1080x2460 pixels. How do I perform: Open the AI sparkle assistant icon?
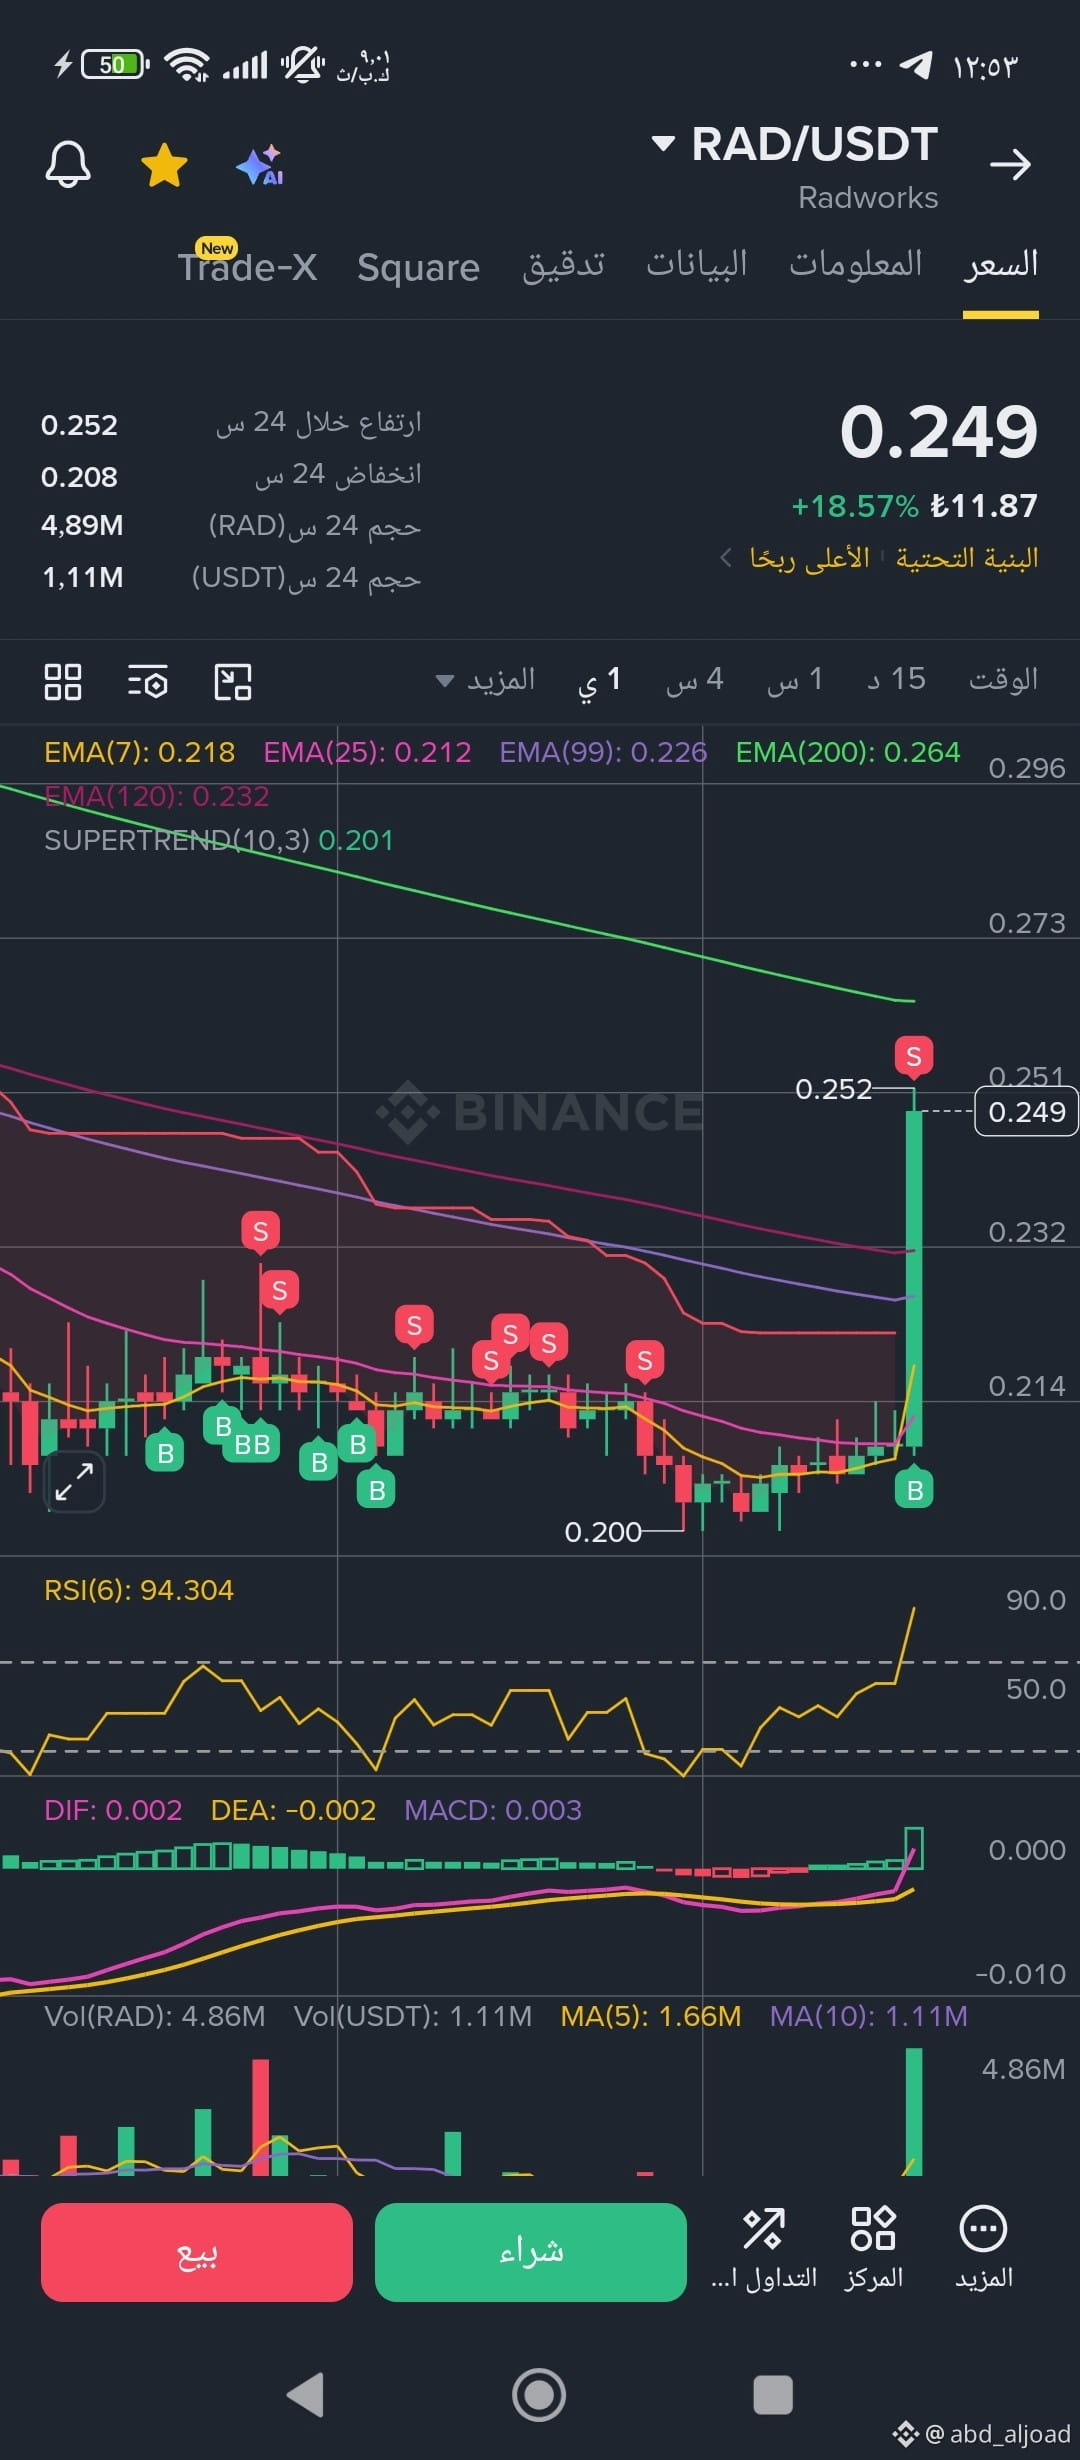tap(260, 165)
